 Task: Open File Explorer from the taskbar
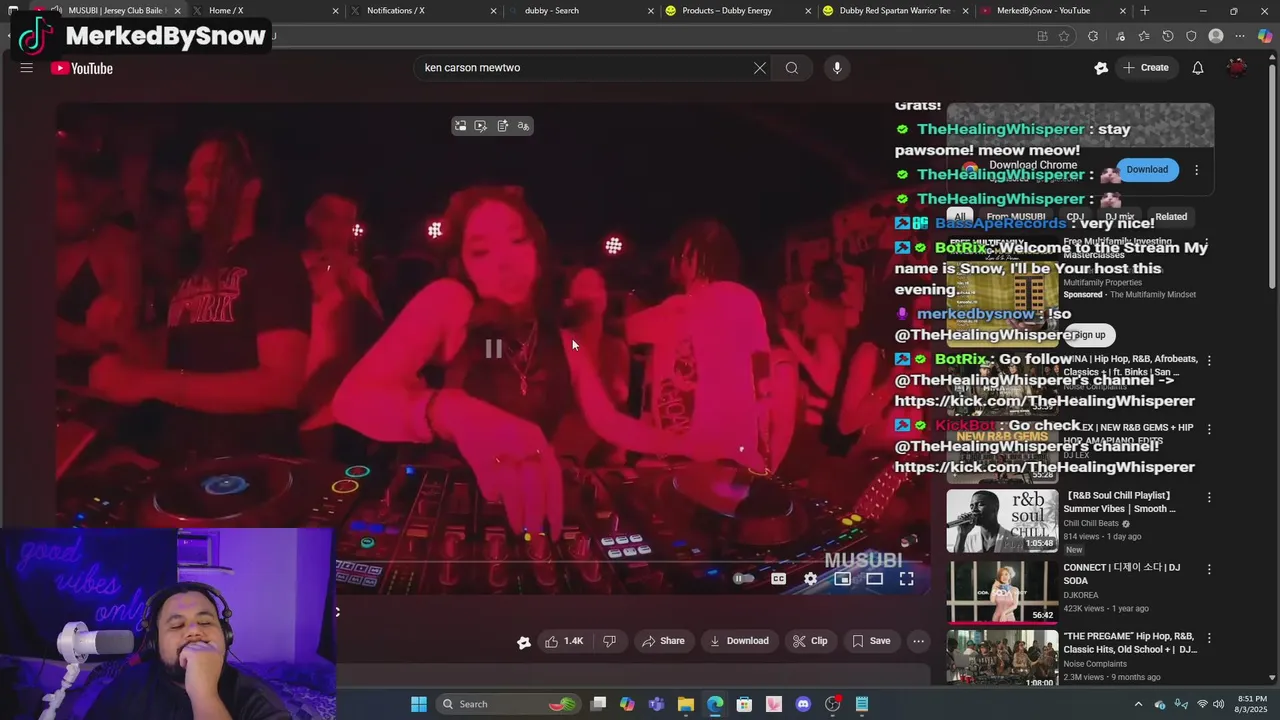pyautogui.click(x=686, y=704)
